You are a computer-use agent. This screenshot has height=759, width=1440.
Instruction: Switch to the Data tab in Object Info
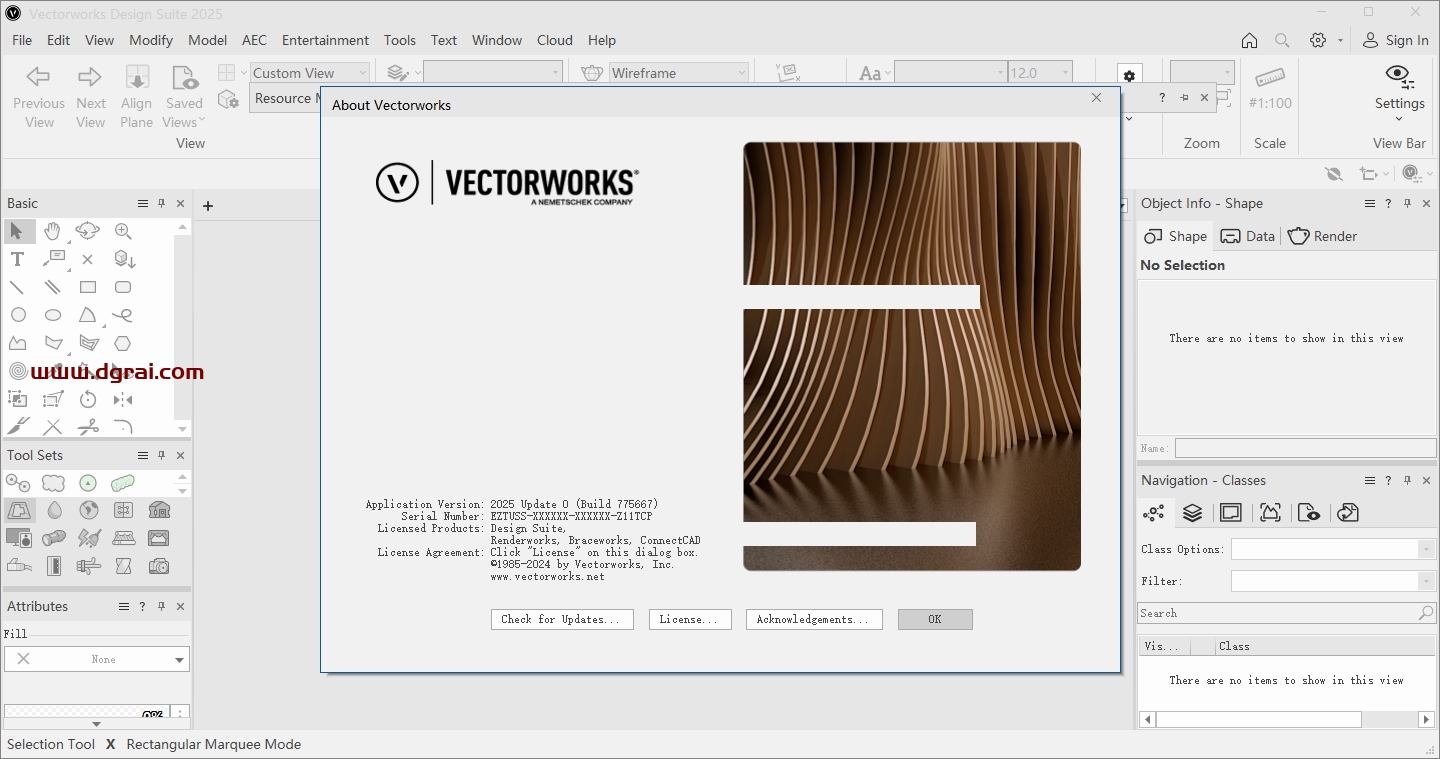pyautogui.click(x=1247, y=236)
